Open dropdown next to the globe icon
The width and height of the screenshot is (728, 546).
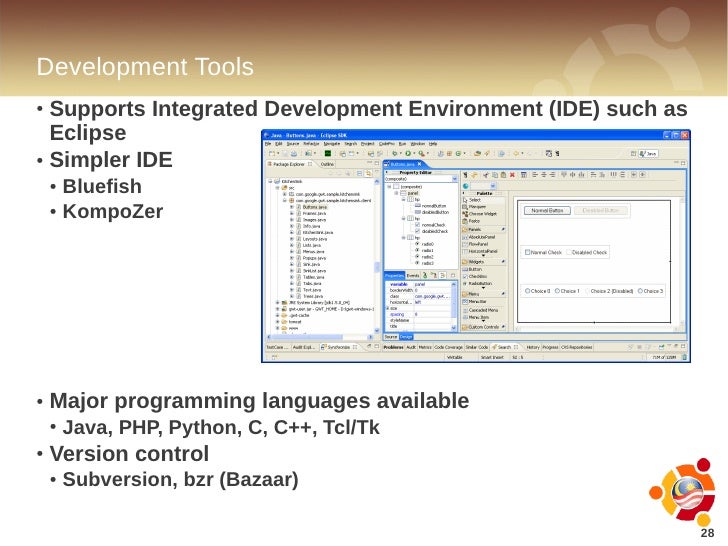click(x=493, y=186)
